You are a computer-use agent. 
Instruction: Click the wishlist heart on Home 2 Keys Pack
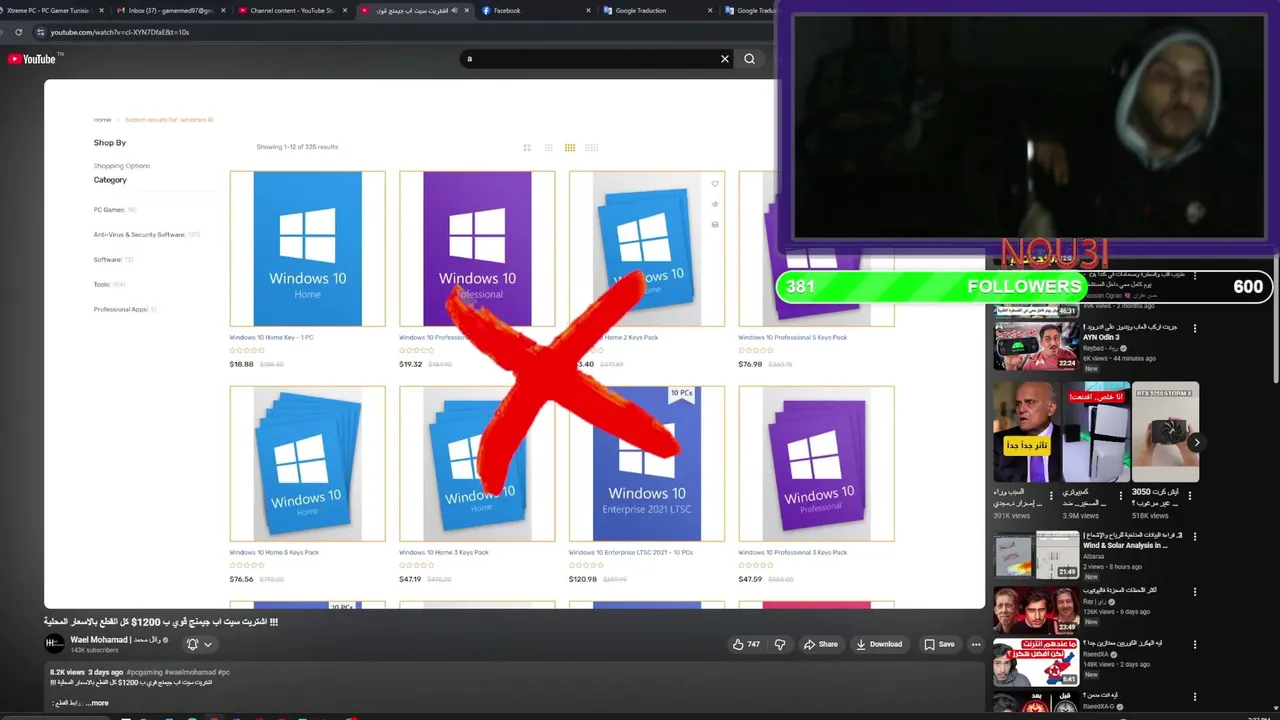point(715,184)
